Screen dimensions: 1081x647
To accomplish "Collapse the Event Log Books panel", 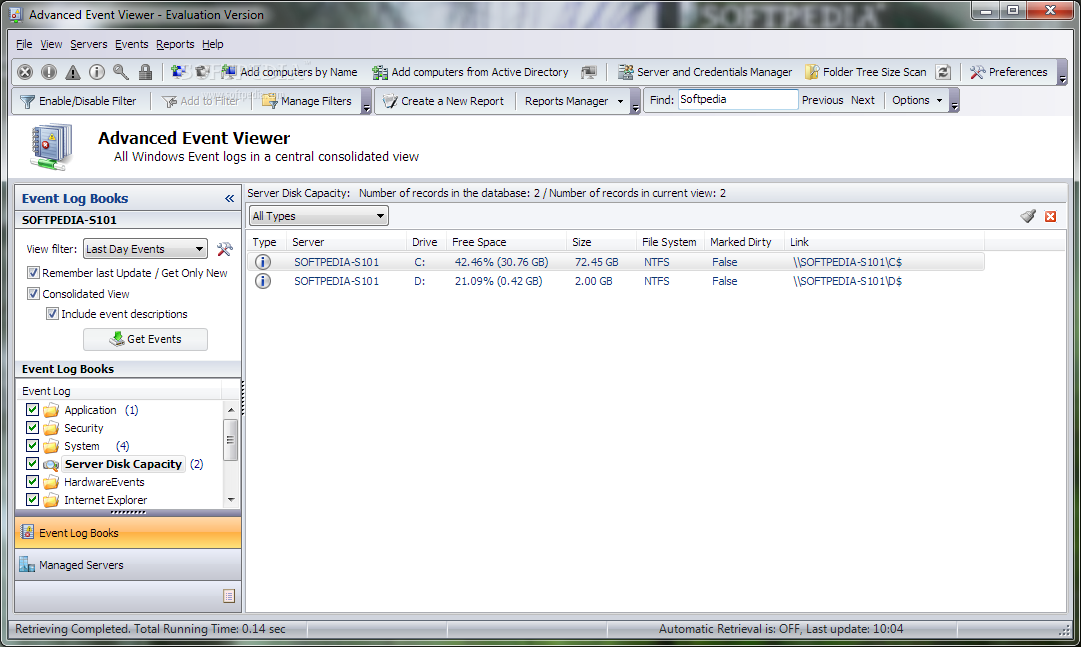I will [x=230, y=199].
